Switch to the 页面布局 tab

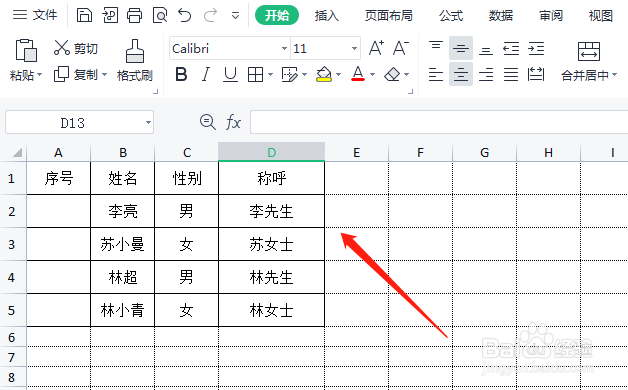(x=388, y=16)
